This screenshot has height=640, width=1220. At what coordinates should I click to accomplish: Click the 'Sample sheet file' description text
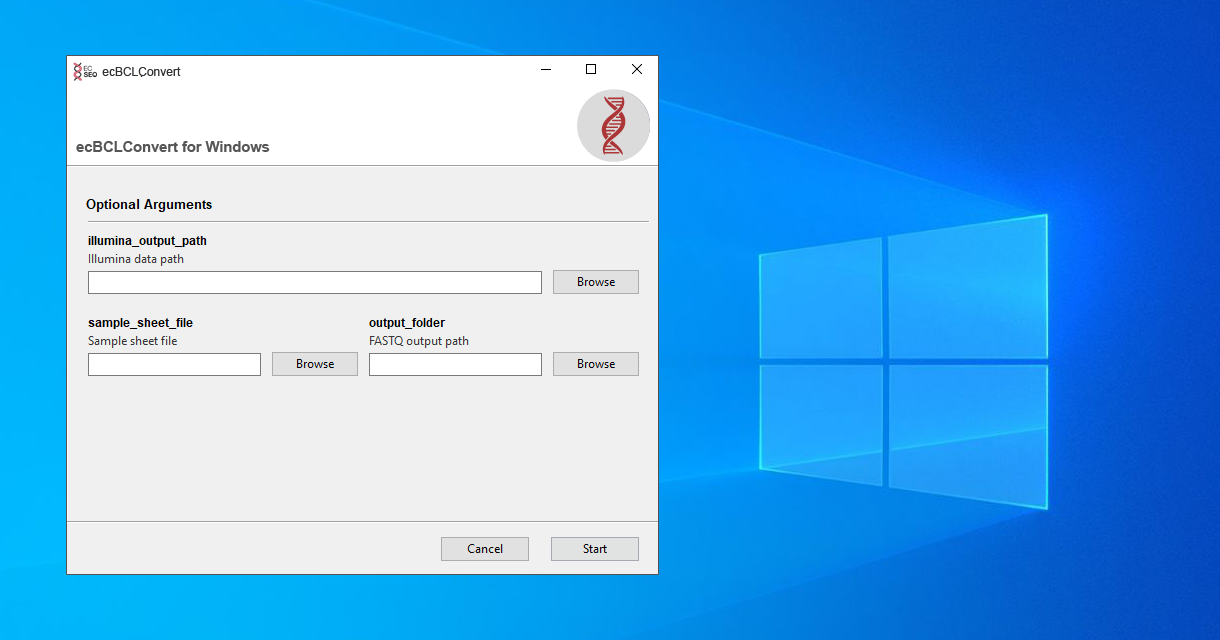coord(133,341)
